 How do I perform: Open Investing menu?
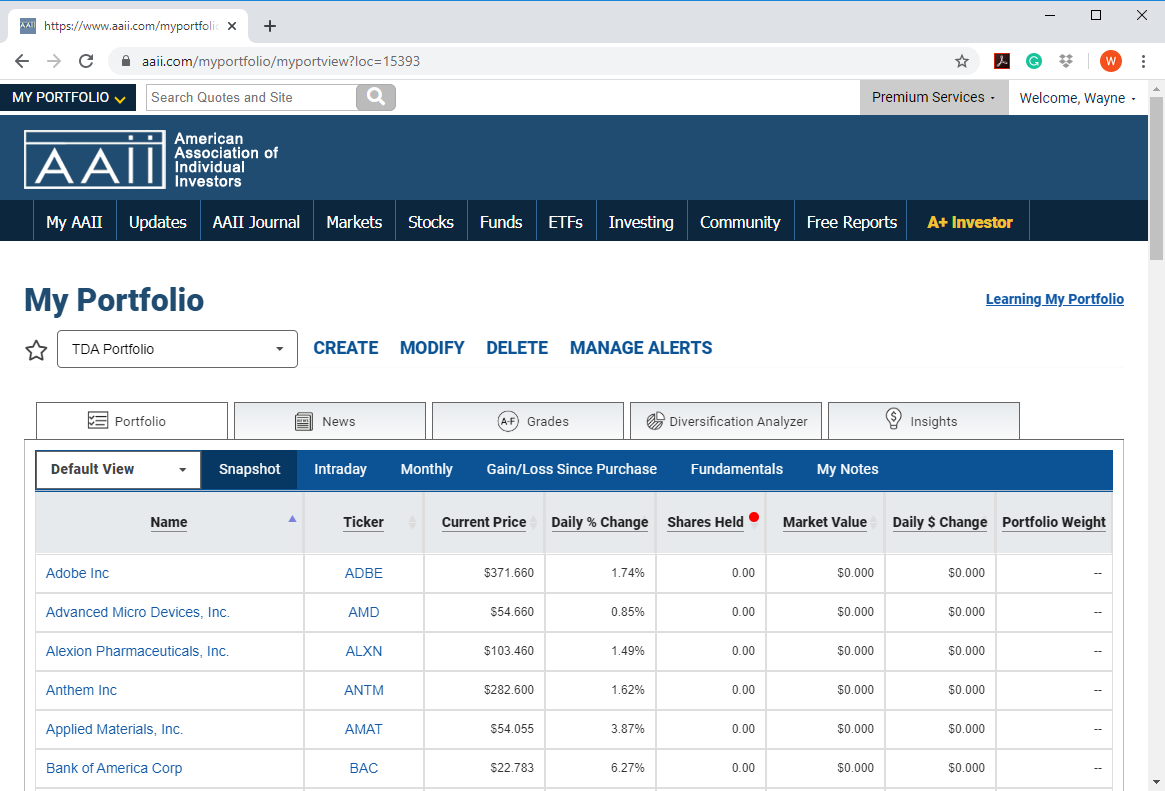641,222
